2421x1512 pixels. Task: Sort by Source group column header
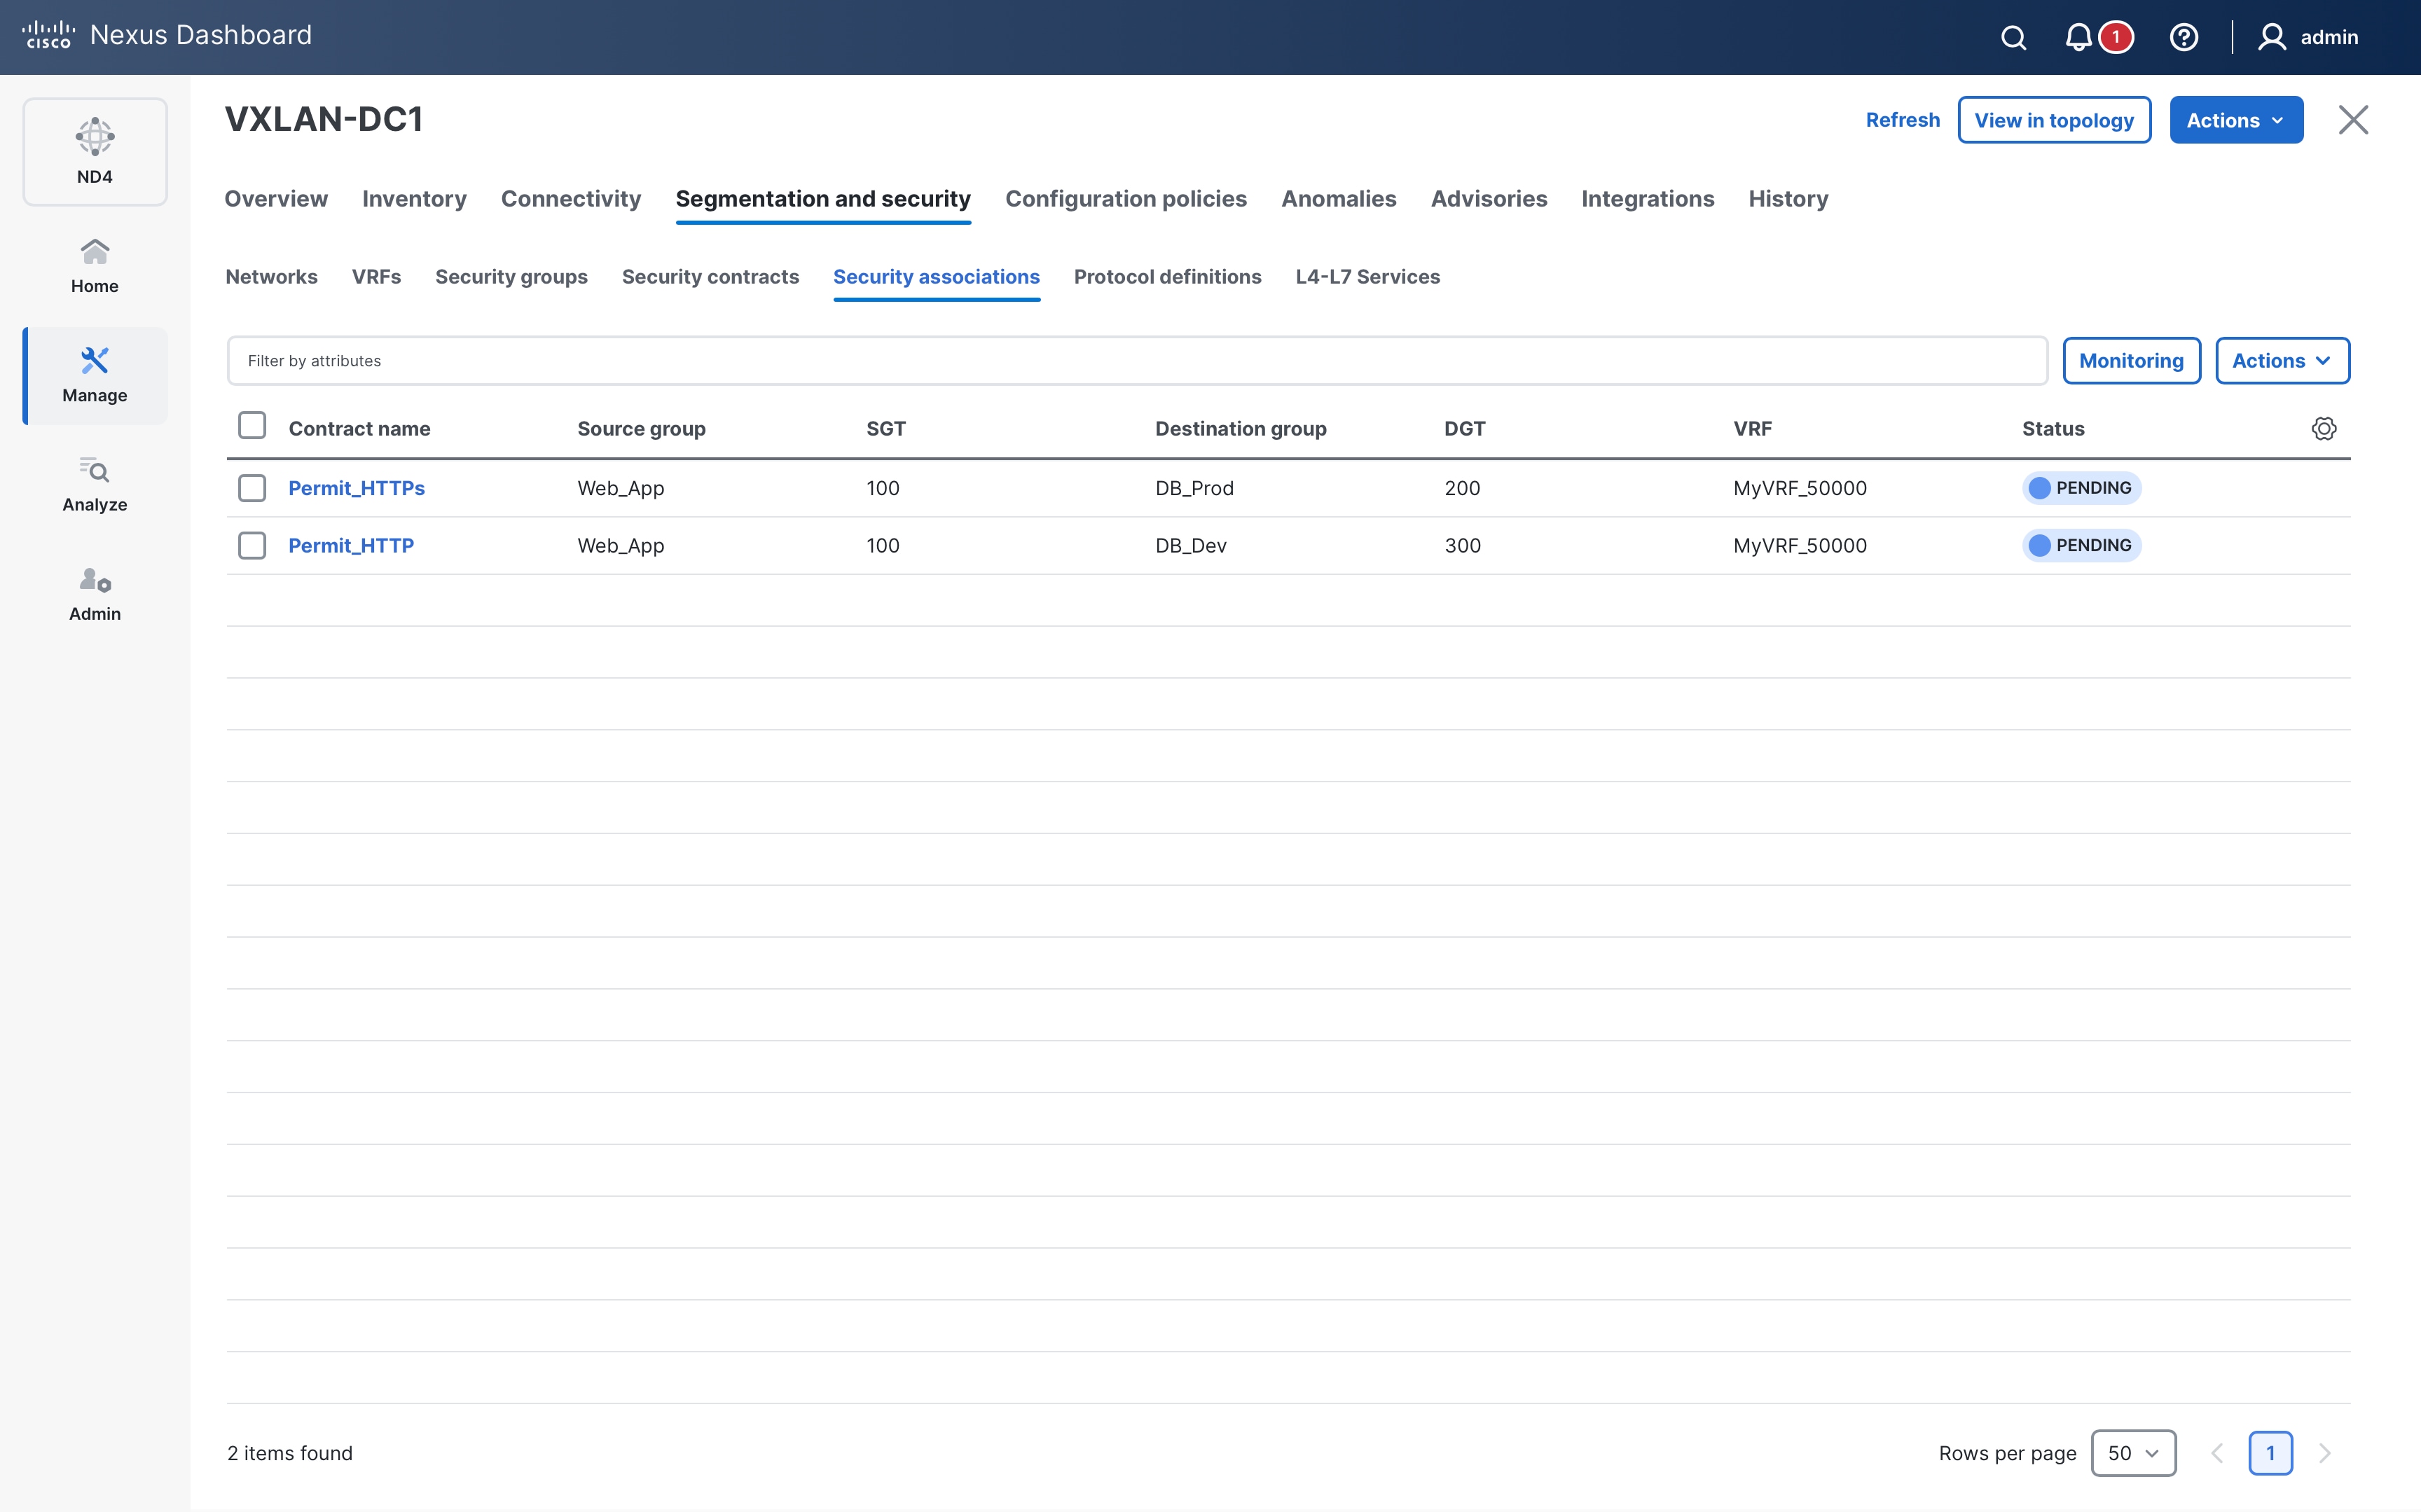[x=641, y=429]
